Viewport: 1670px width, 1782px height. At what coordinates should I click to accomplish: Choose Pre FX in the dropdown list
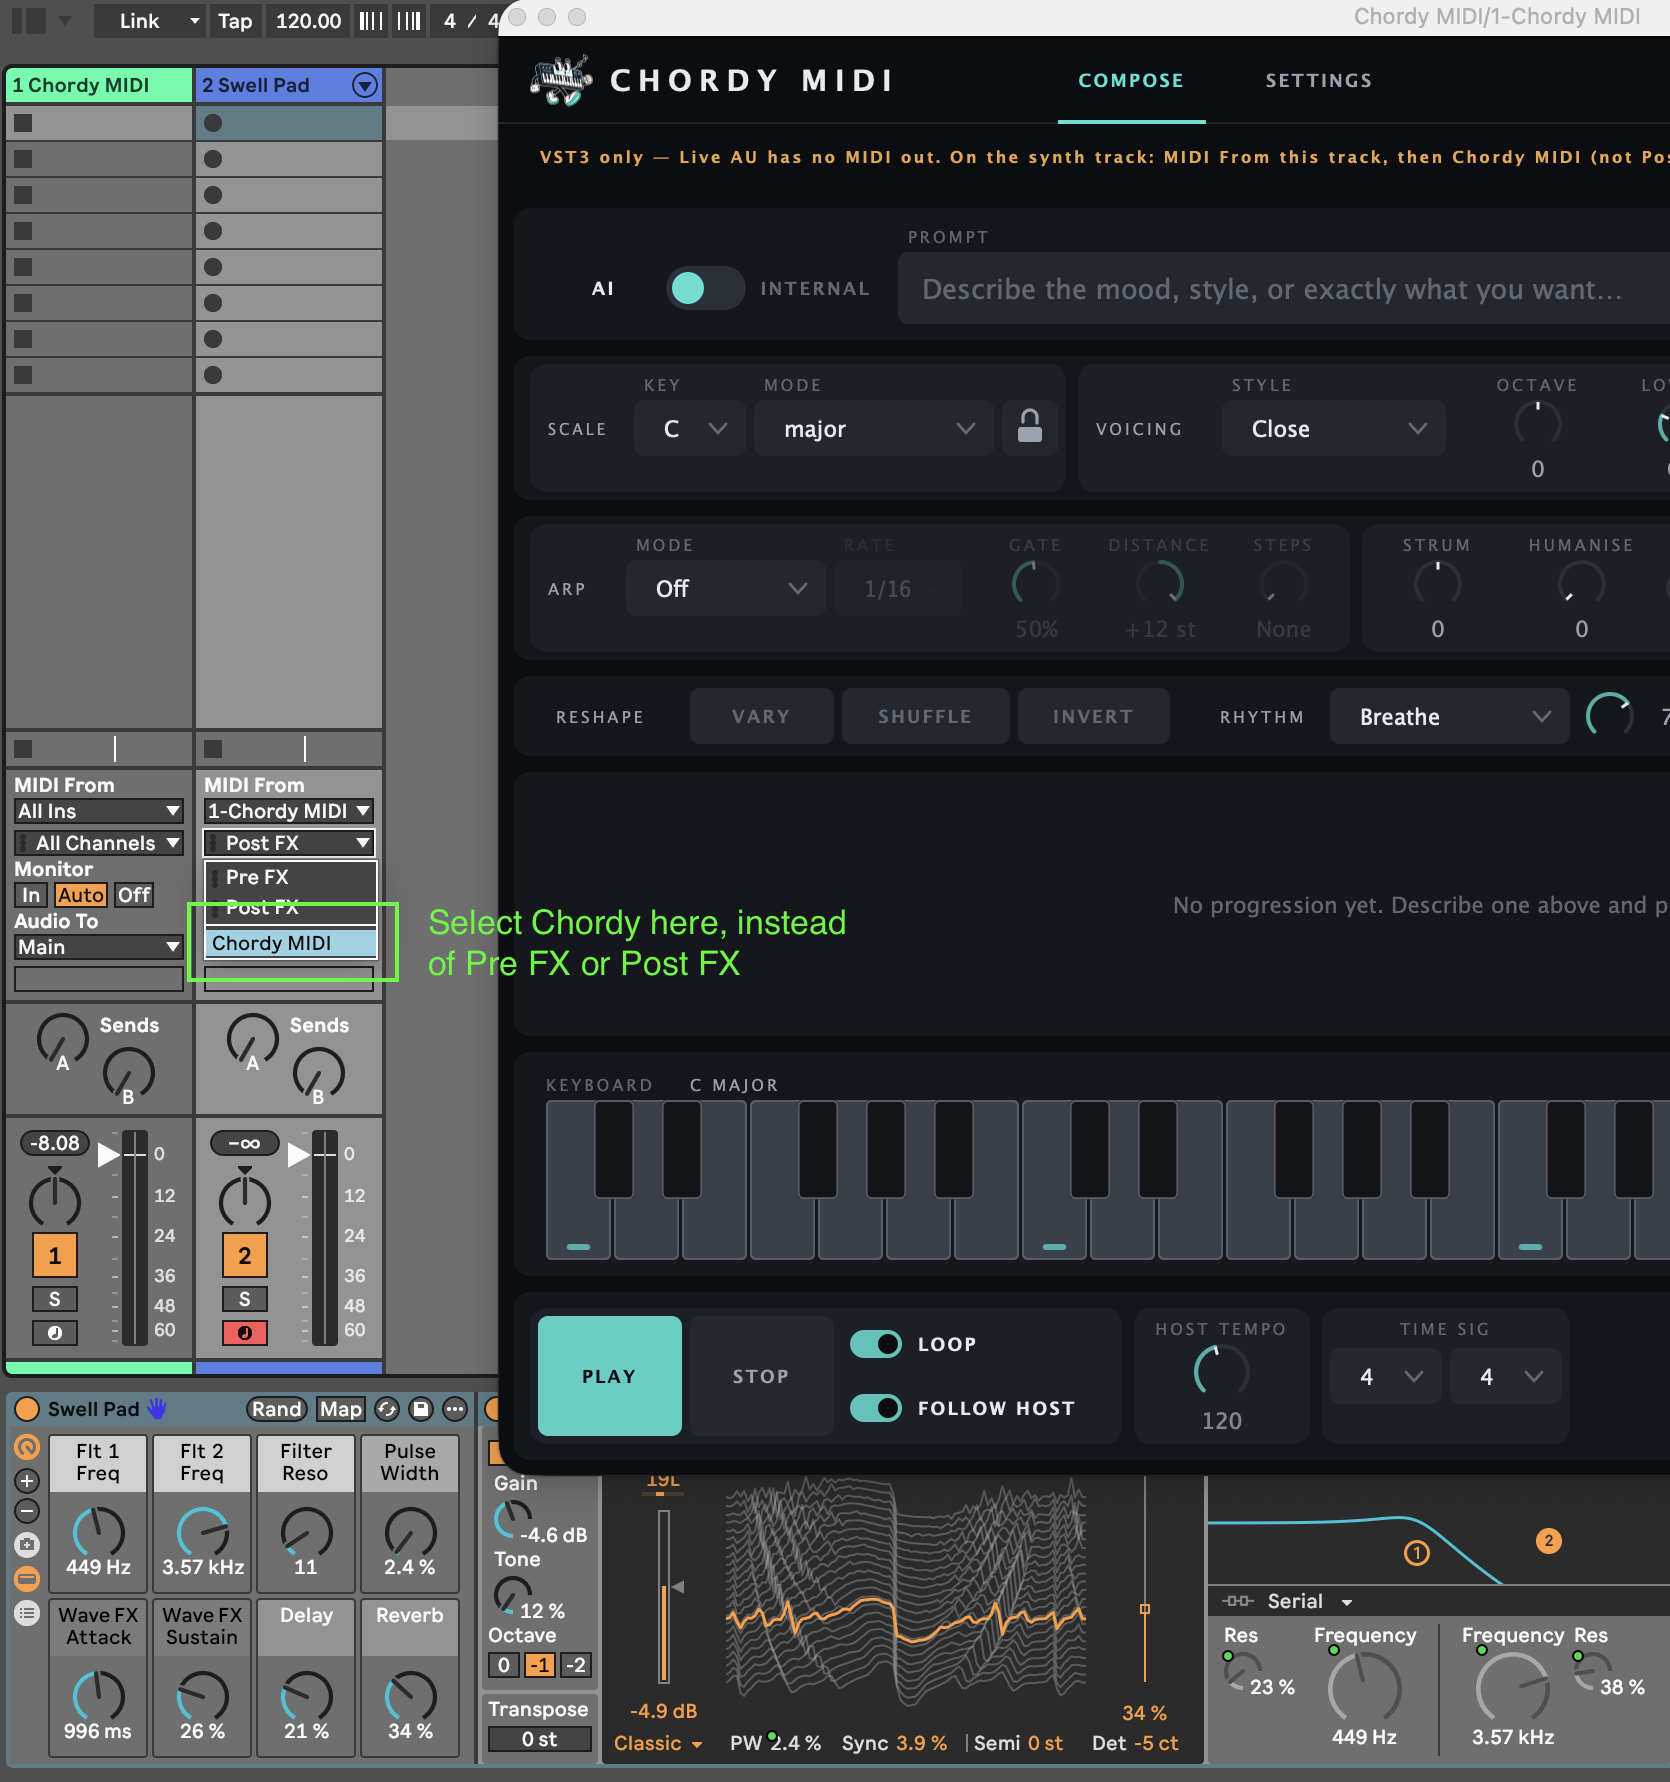290,877
